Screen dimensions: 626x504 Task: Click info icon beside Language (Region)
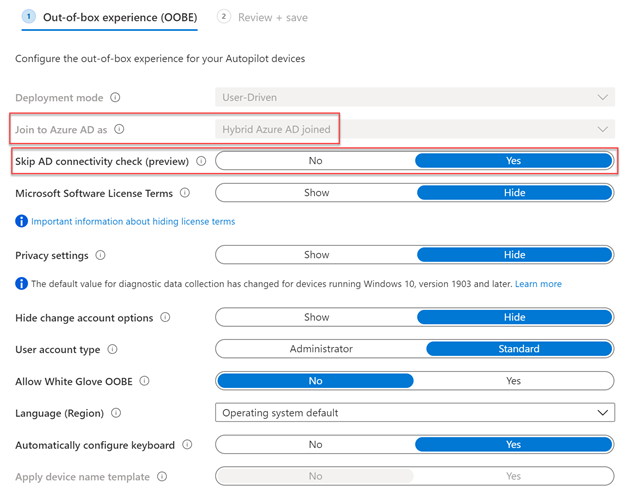(116, 413)
